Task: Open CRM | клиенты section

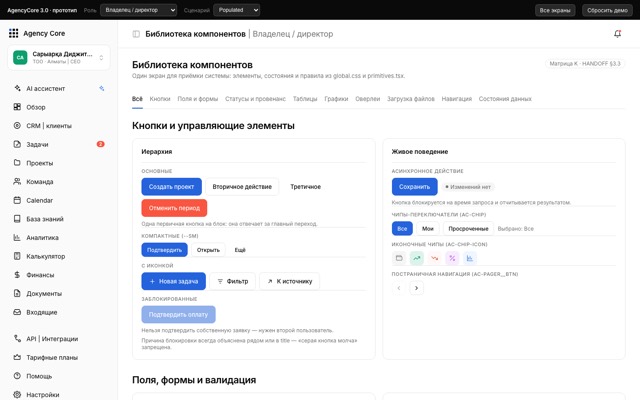Action: 58,126
